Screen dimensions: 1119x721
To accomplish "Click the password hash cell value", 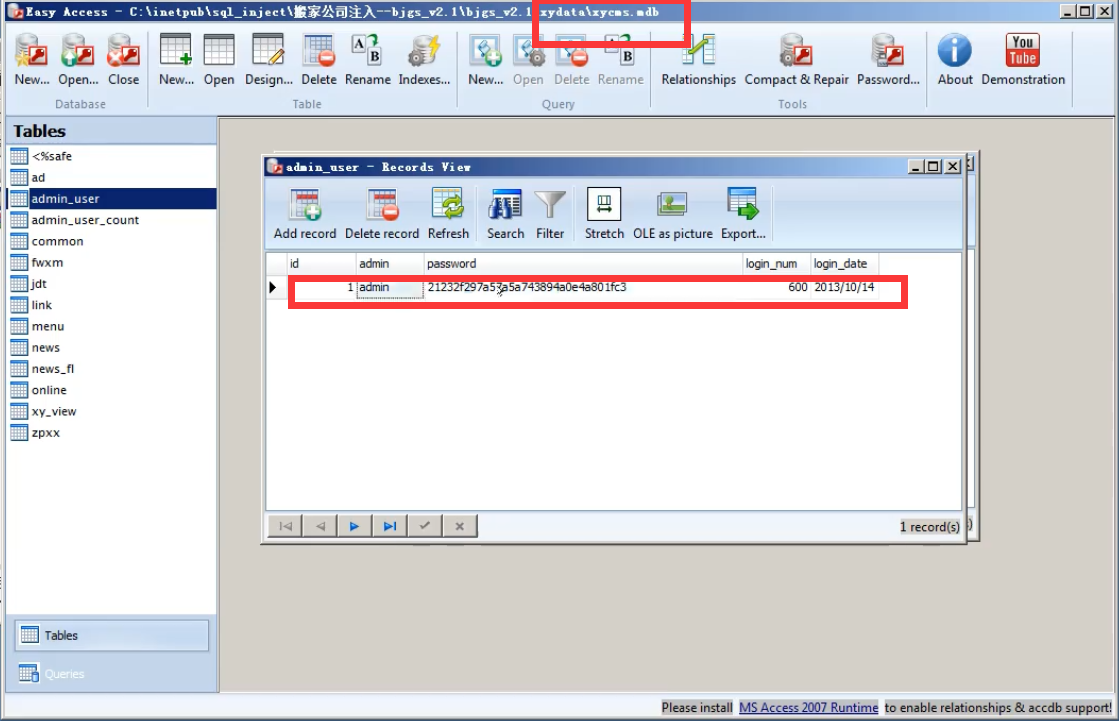I will [527, 288].
